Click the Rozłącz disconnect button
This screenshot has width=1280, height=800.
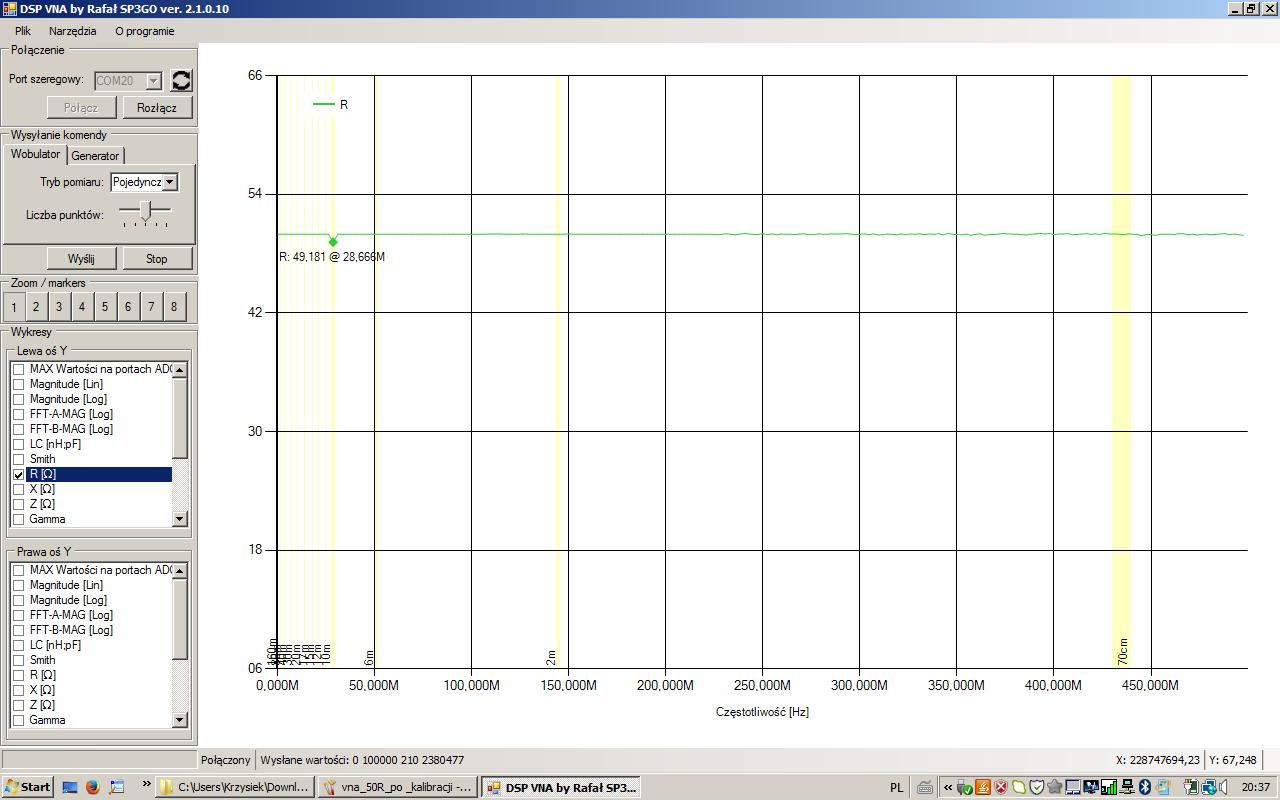click(157, 108)
